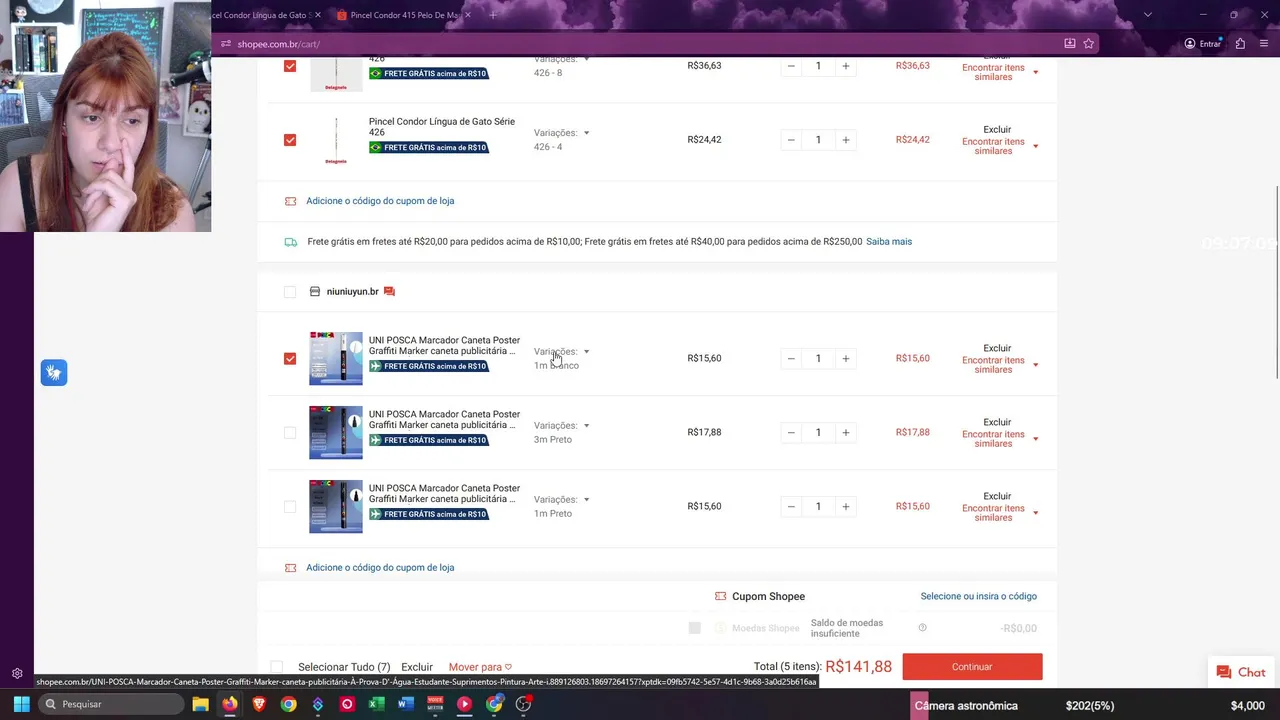
Task: Open Excel from the taskbar
Action: point(376,704)
